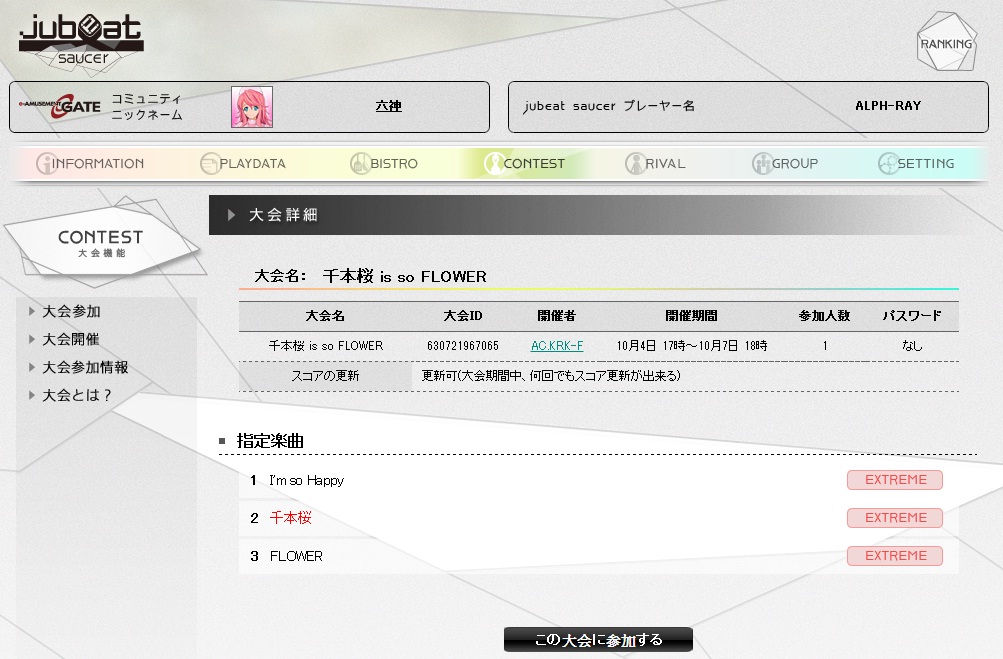Click the 開催者 column header
Viewport: 1003px width, 659px height.
pyautogui.click(x=557, y=315)
